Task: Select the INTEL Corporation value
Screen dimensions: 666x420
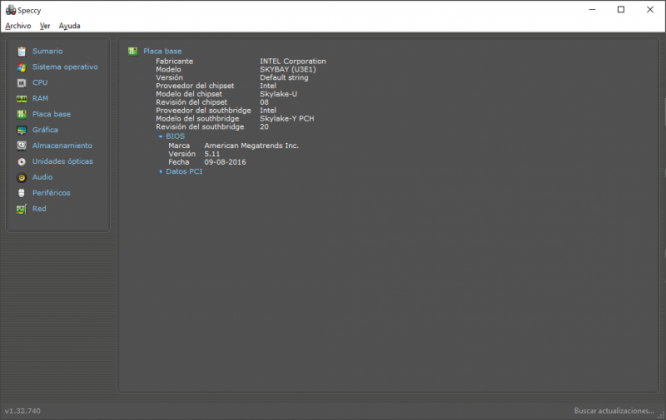Action: (293, 61)
